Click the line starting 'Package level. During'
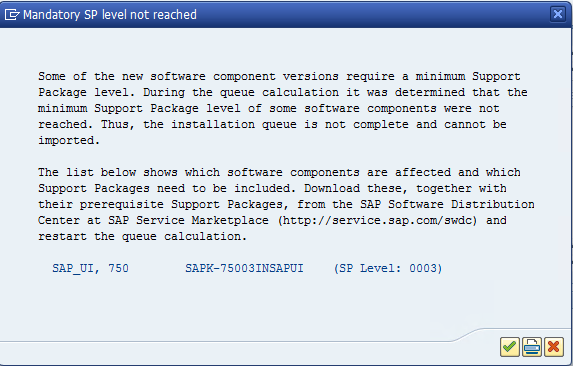573x366 pixels. (x=283, y=92)
